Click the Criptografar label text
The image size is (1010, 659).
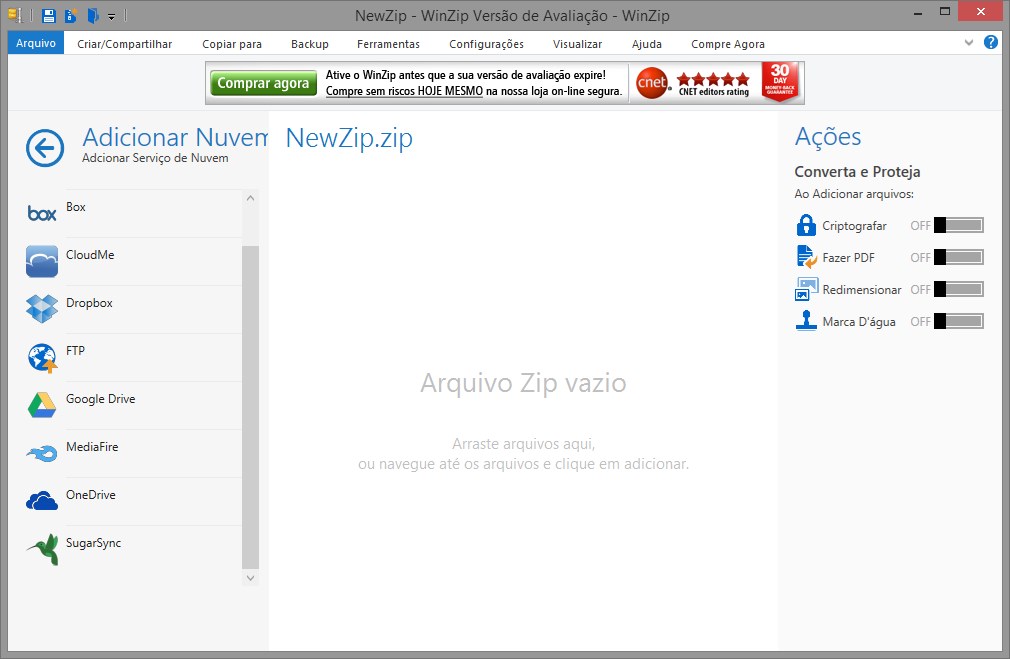(854, 225)
